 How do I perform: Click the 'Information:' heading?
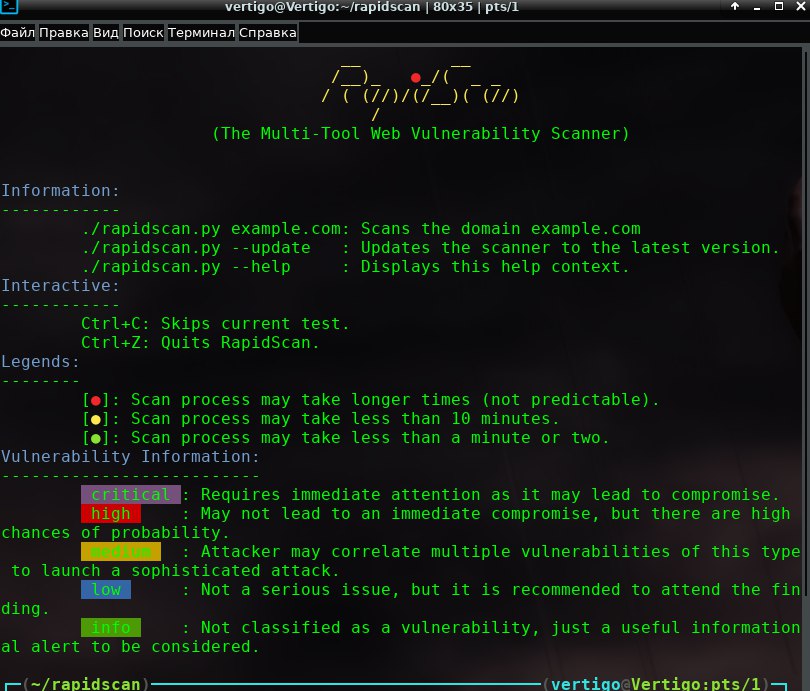click(60, 191)
